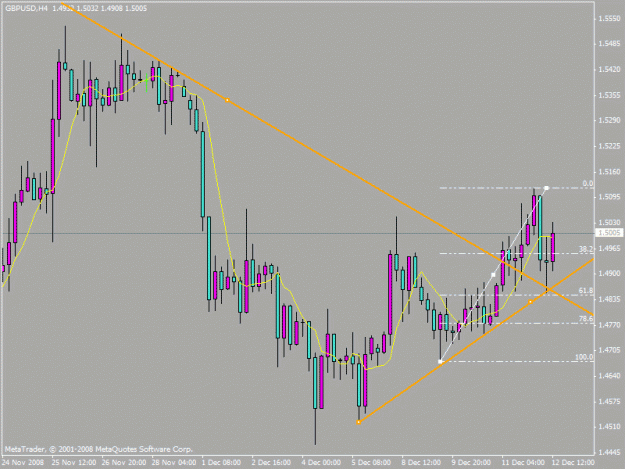
Task: Click the 1.5225 price axis label
Action: tap(609, 146)
